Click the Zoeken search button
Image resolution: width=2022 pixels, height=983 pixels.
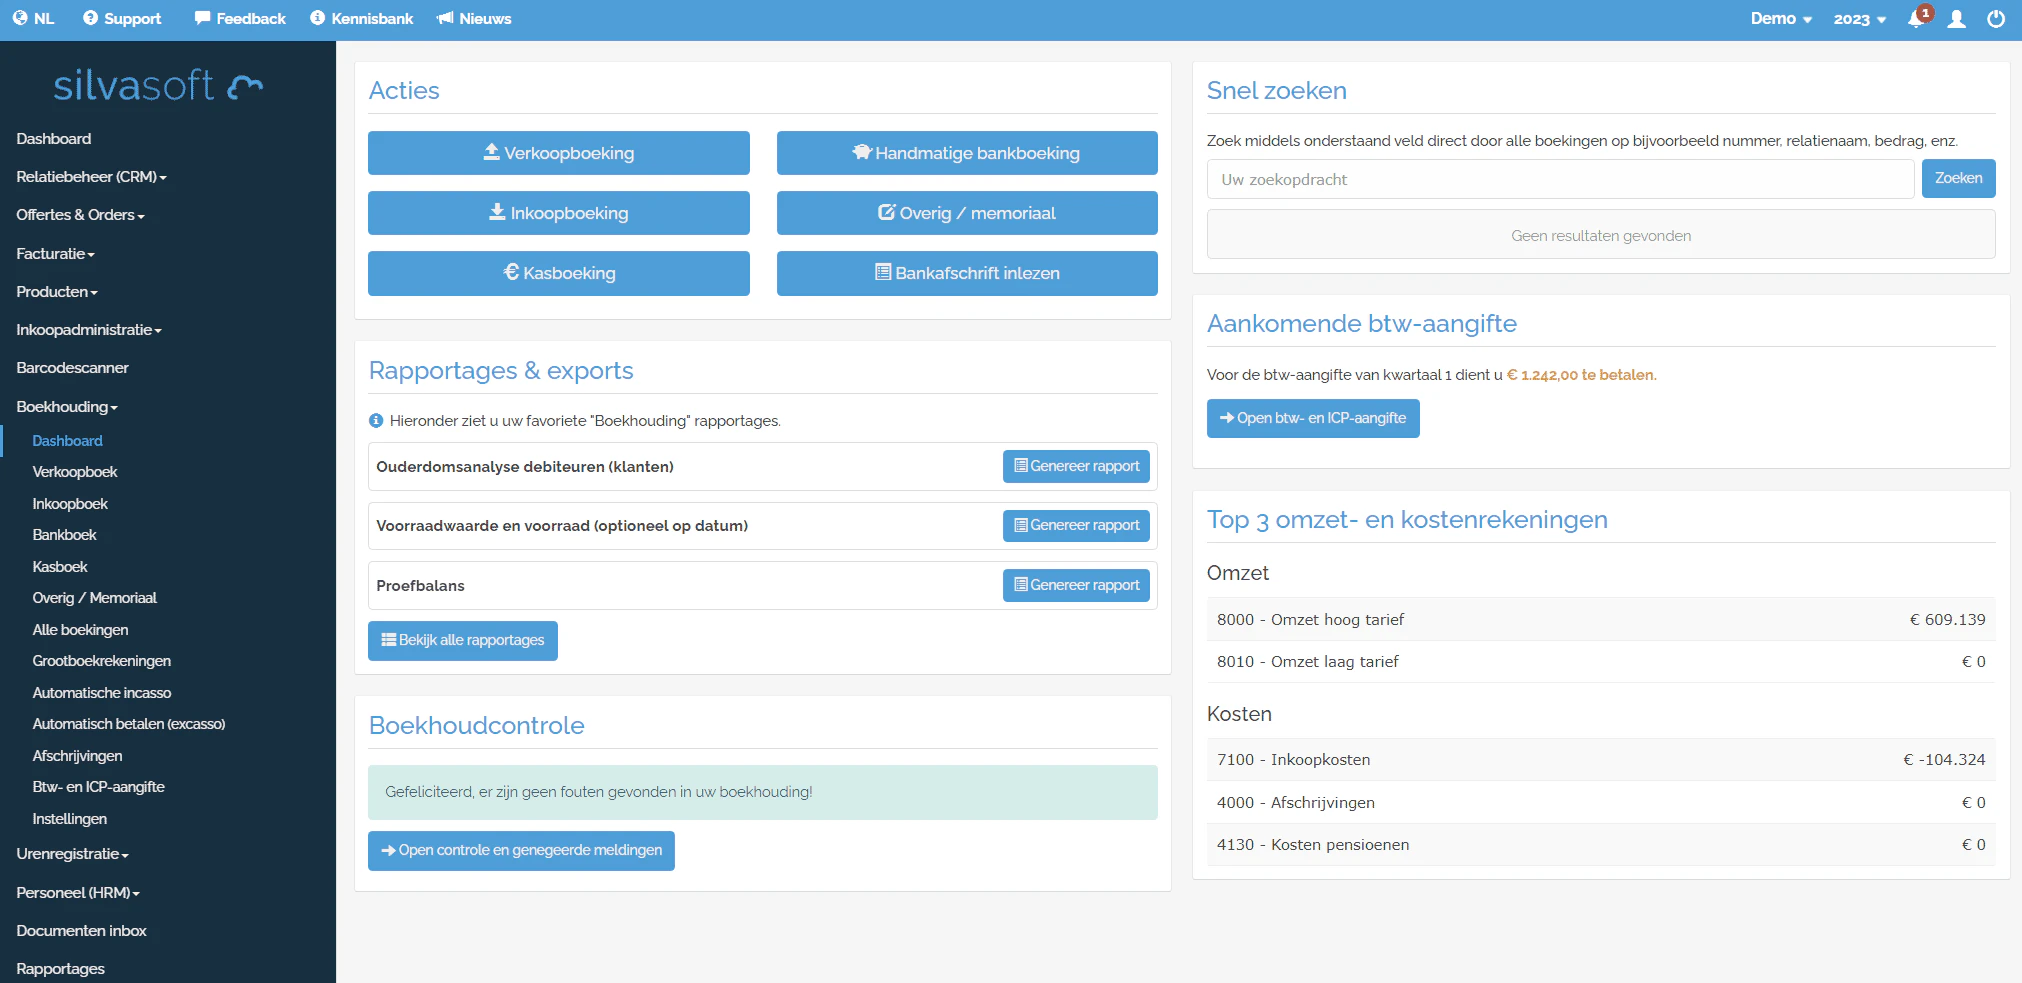pos(1958,178)
